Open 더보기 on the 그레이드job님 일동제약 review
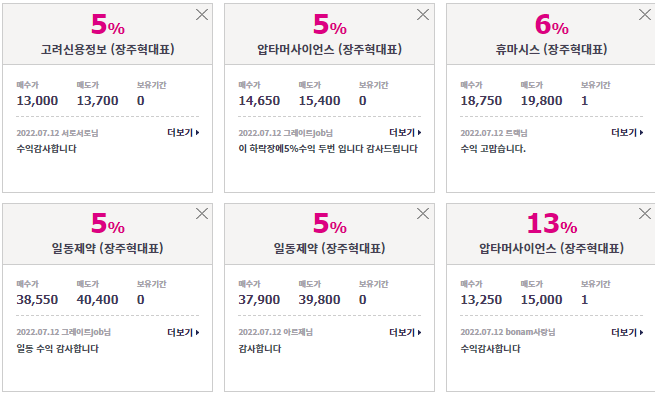The width and height of the screenshot is (660, 396). tap(184, 332)
